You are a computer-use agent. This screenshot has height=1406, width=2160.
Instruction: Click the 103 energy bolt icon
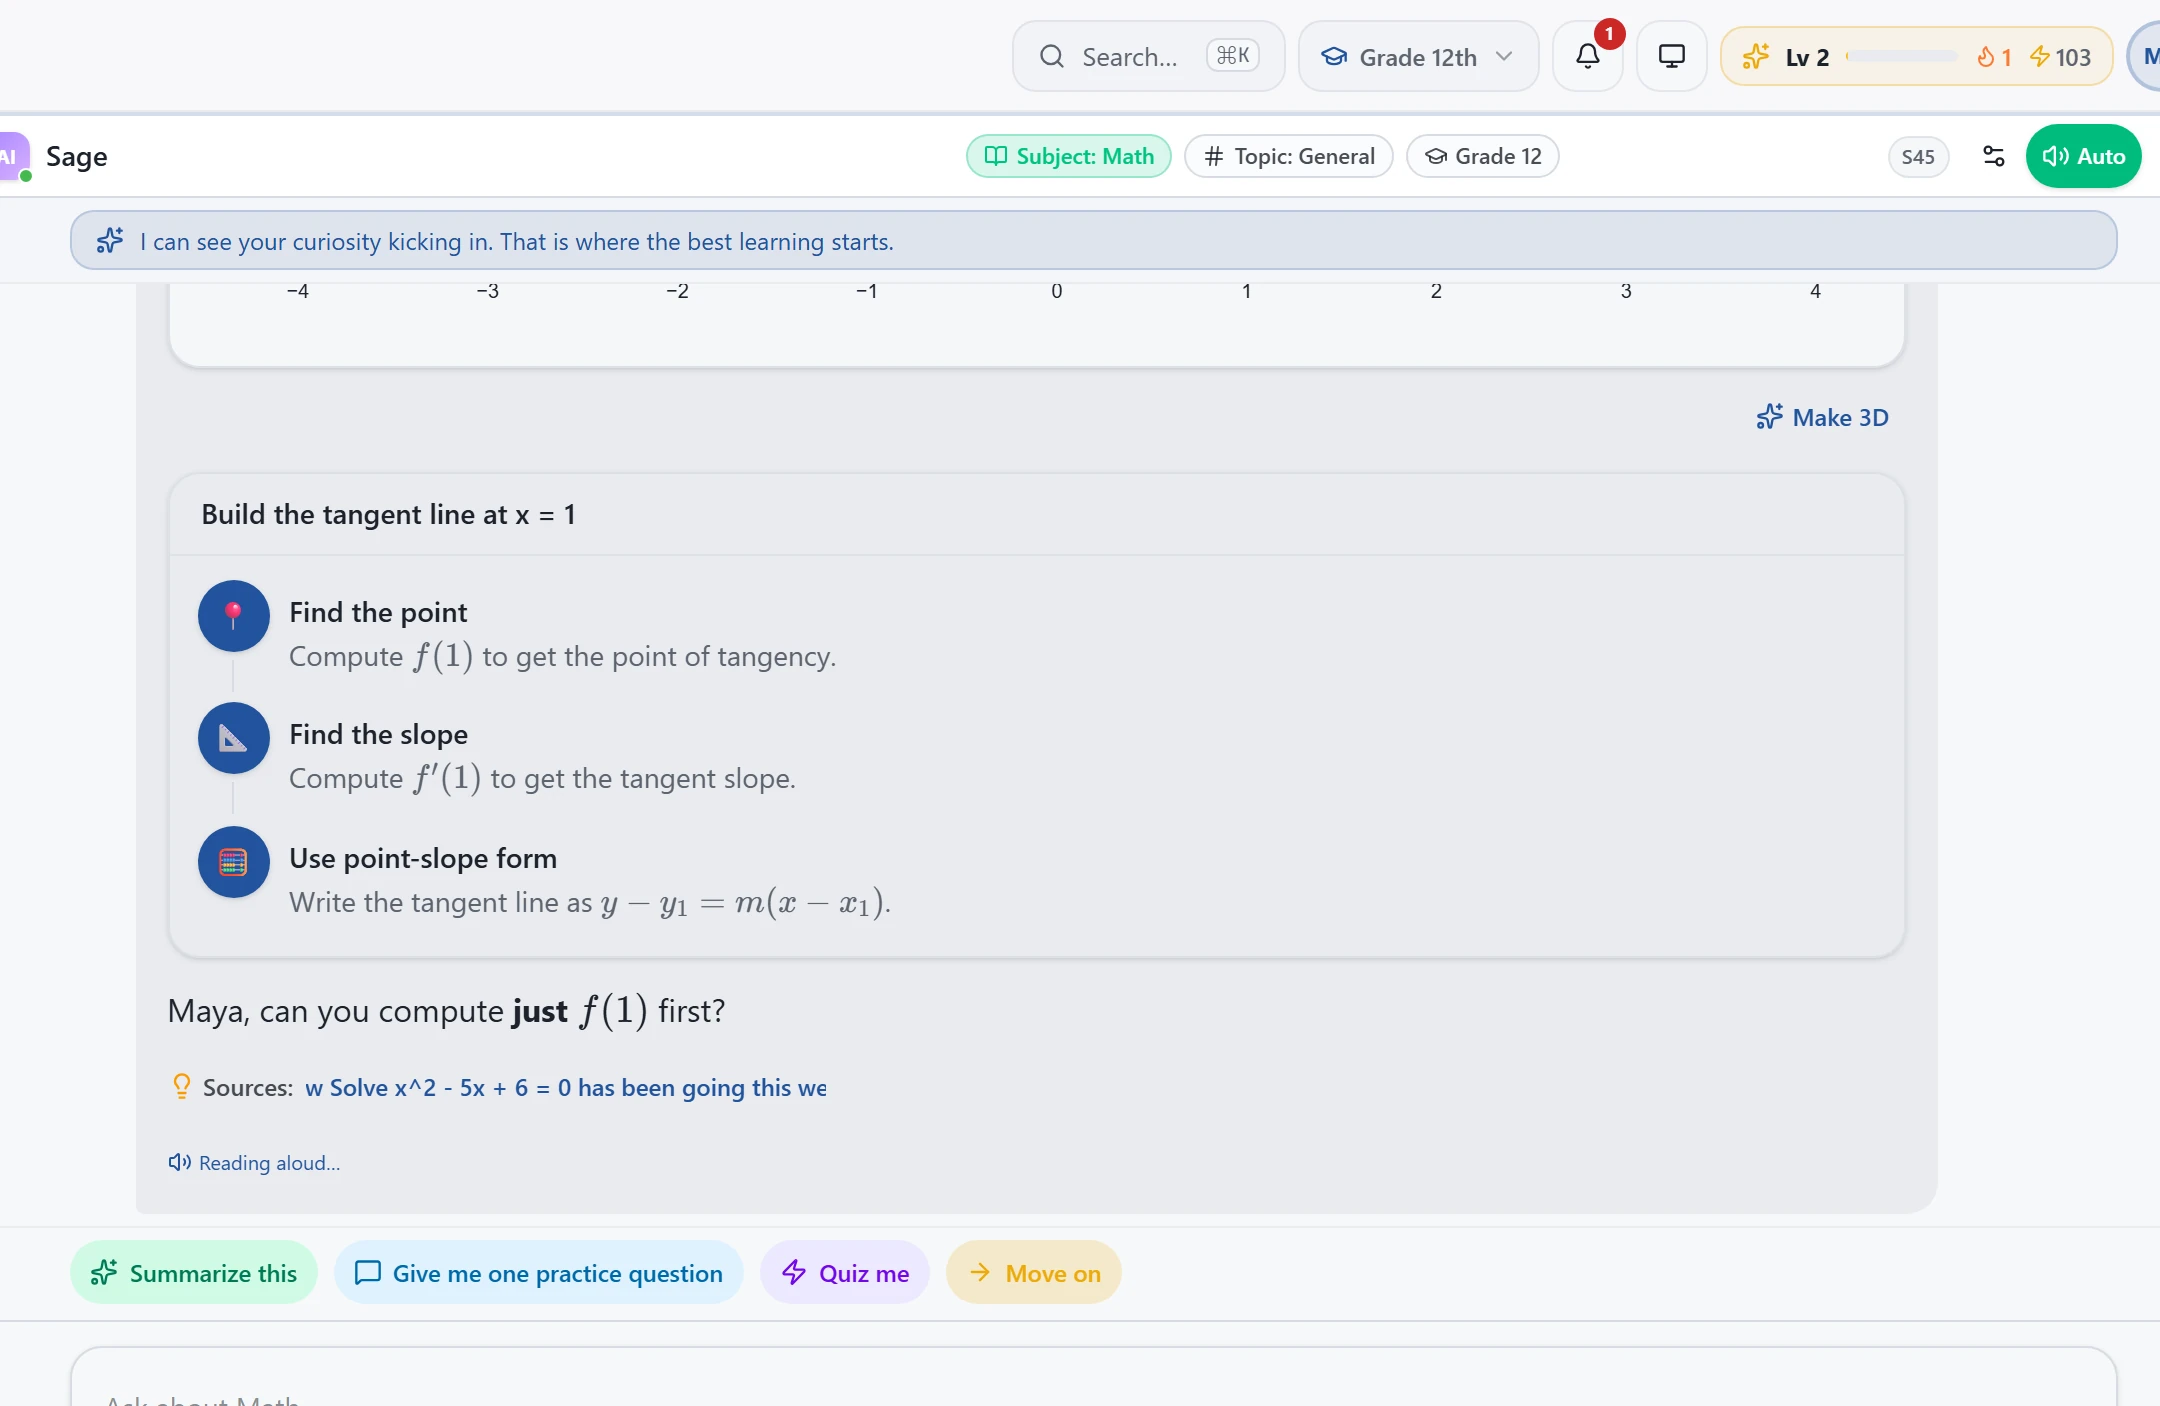(x=2040, y=57)
